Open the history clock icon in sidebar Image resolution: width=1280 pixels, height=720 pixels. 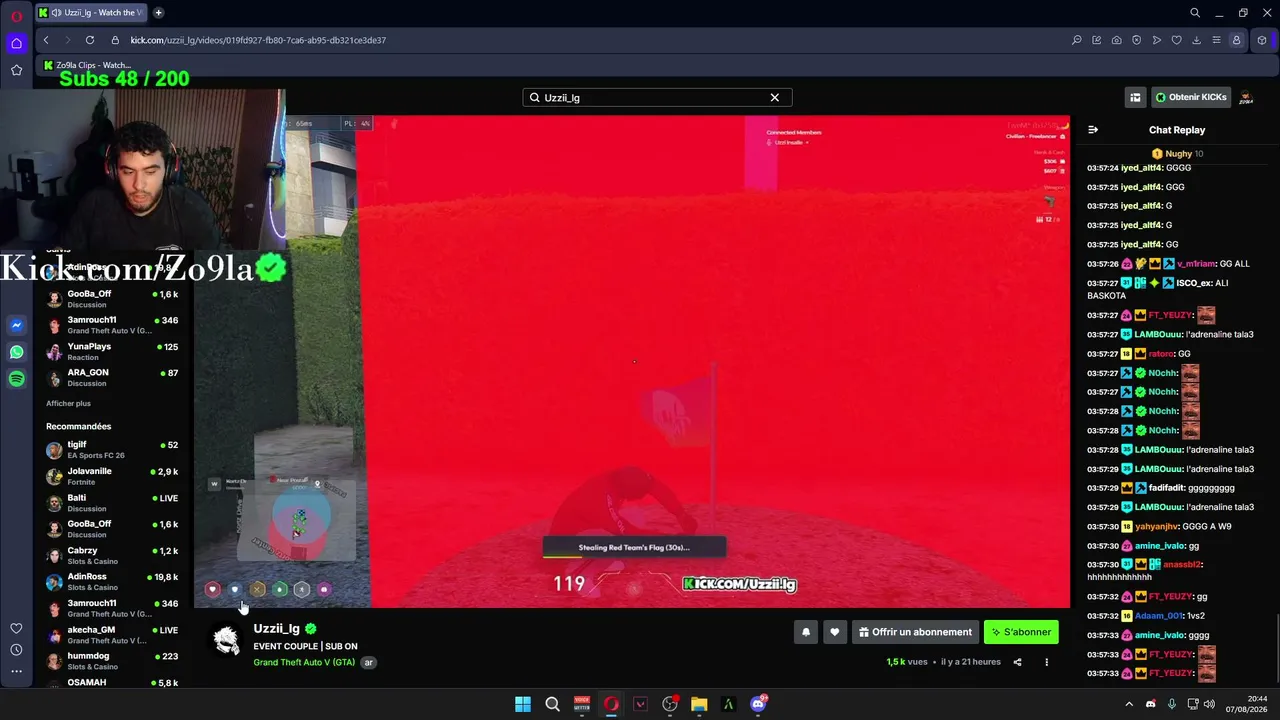[16, 650]
